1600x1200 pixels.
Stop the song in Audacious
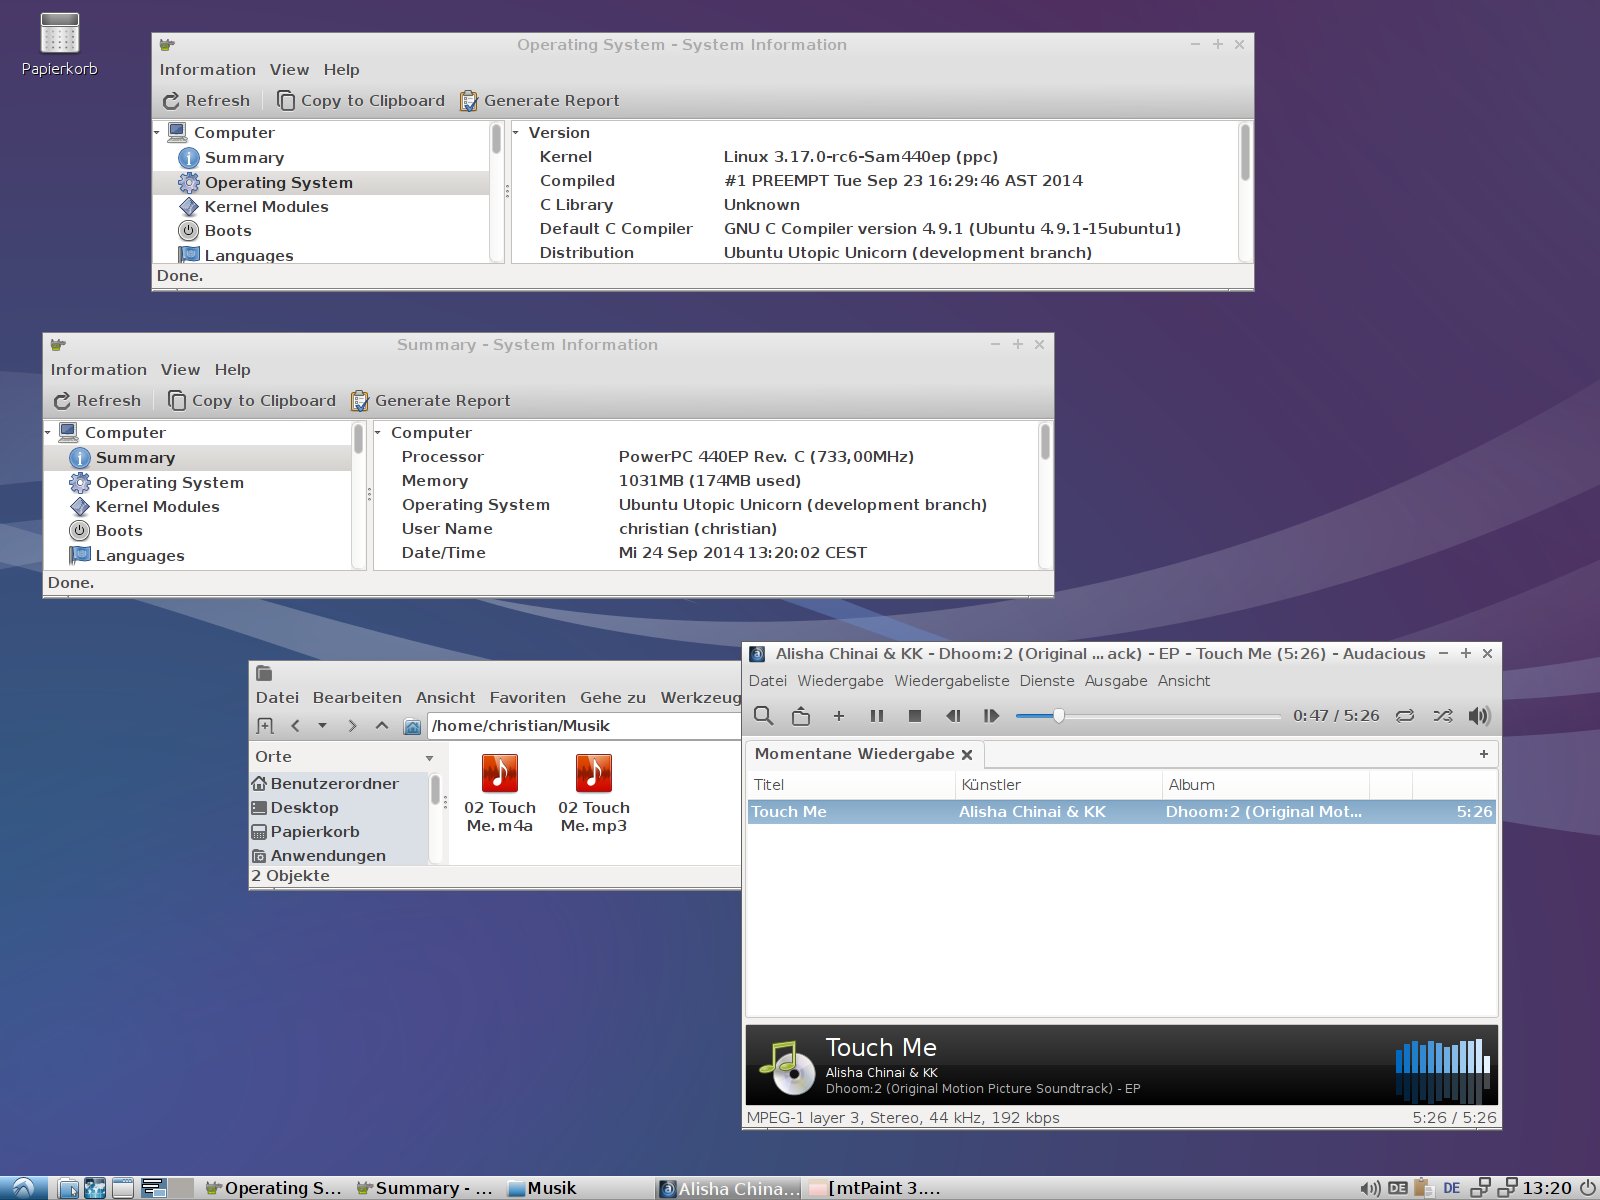coord(914,716)
